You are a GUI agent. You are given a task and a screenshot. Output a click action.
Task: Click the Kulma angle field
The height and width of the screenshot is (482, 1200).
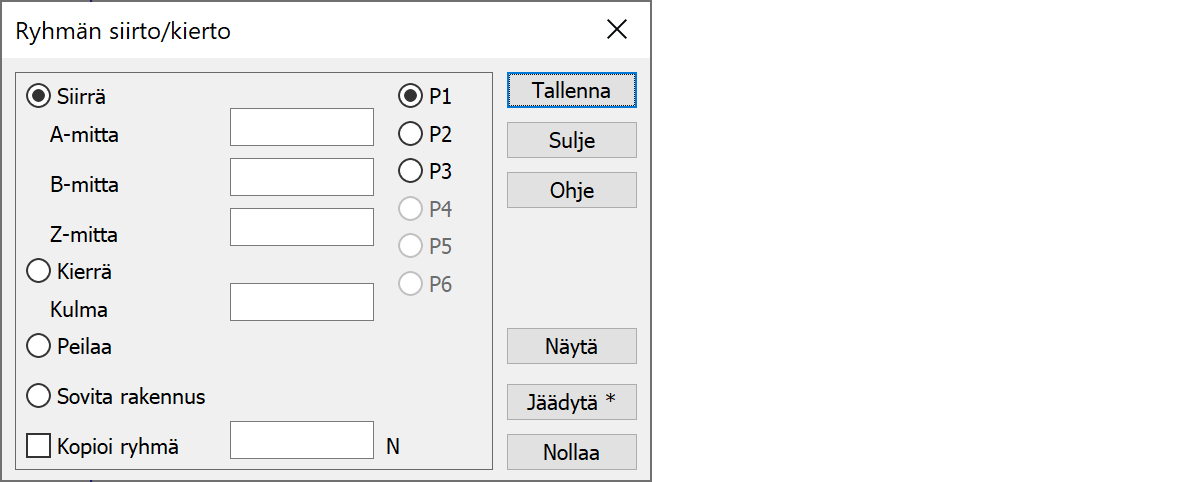click(x=301, y=302)
